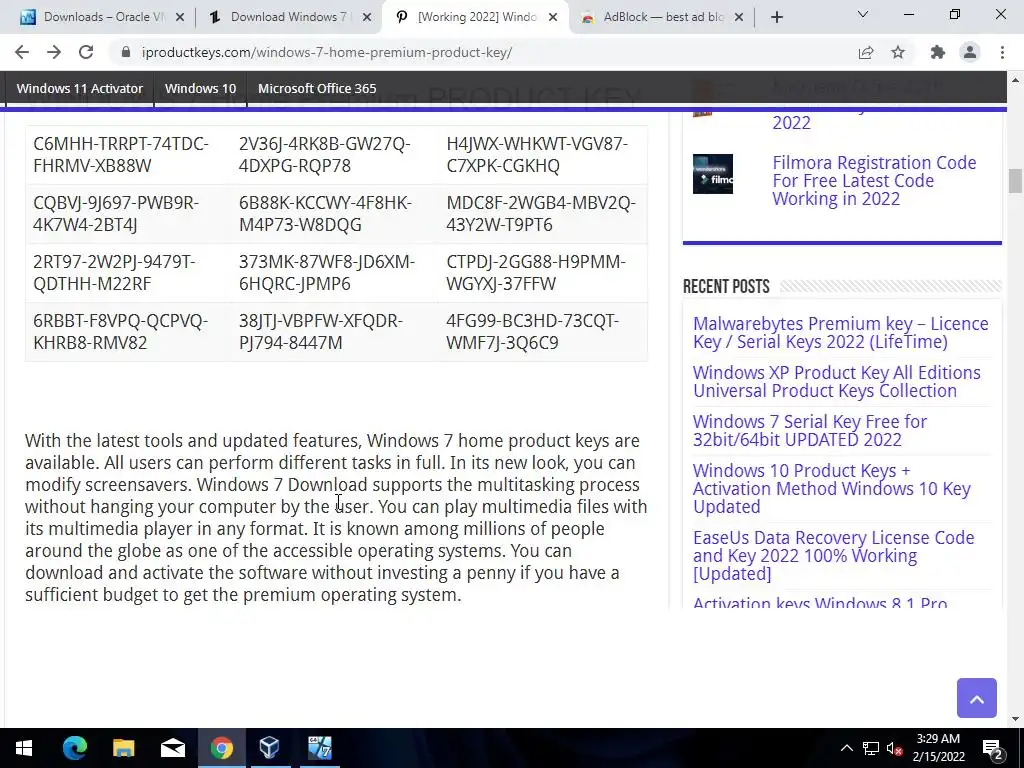Launch Microsoft Edge from taskbar
The image size is (1024, 768).
coord(74,748)
